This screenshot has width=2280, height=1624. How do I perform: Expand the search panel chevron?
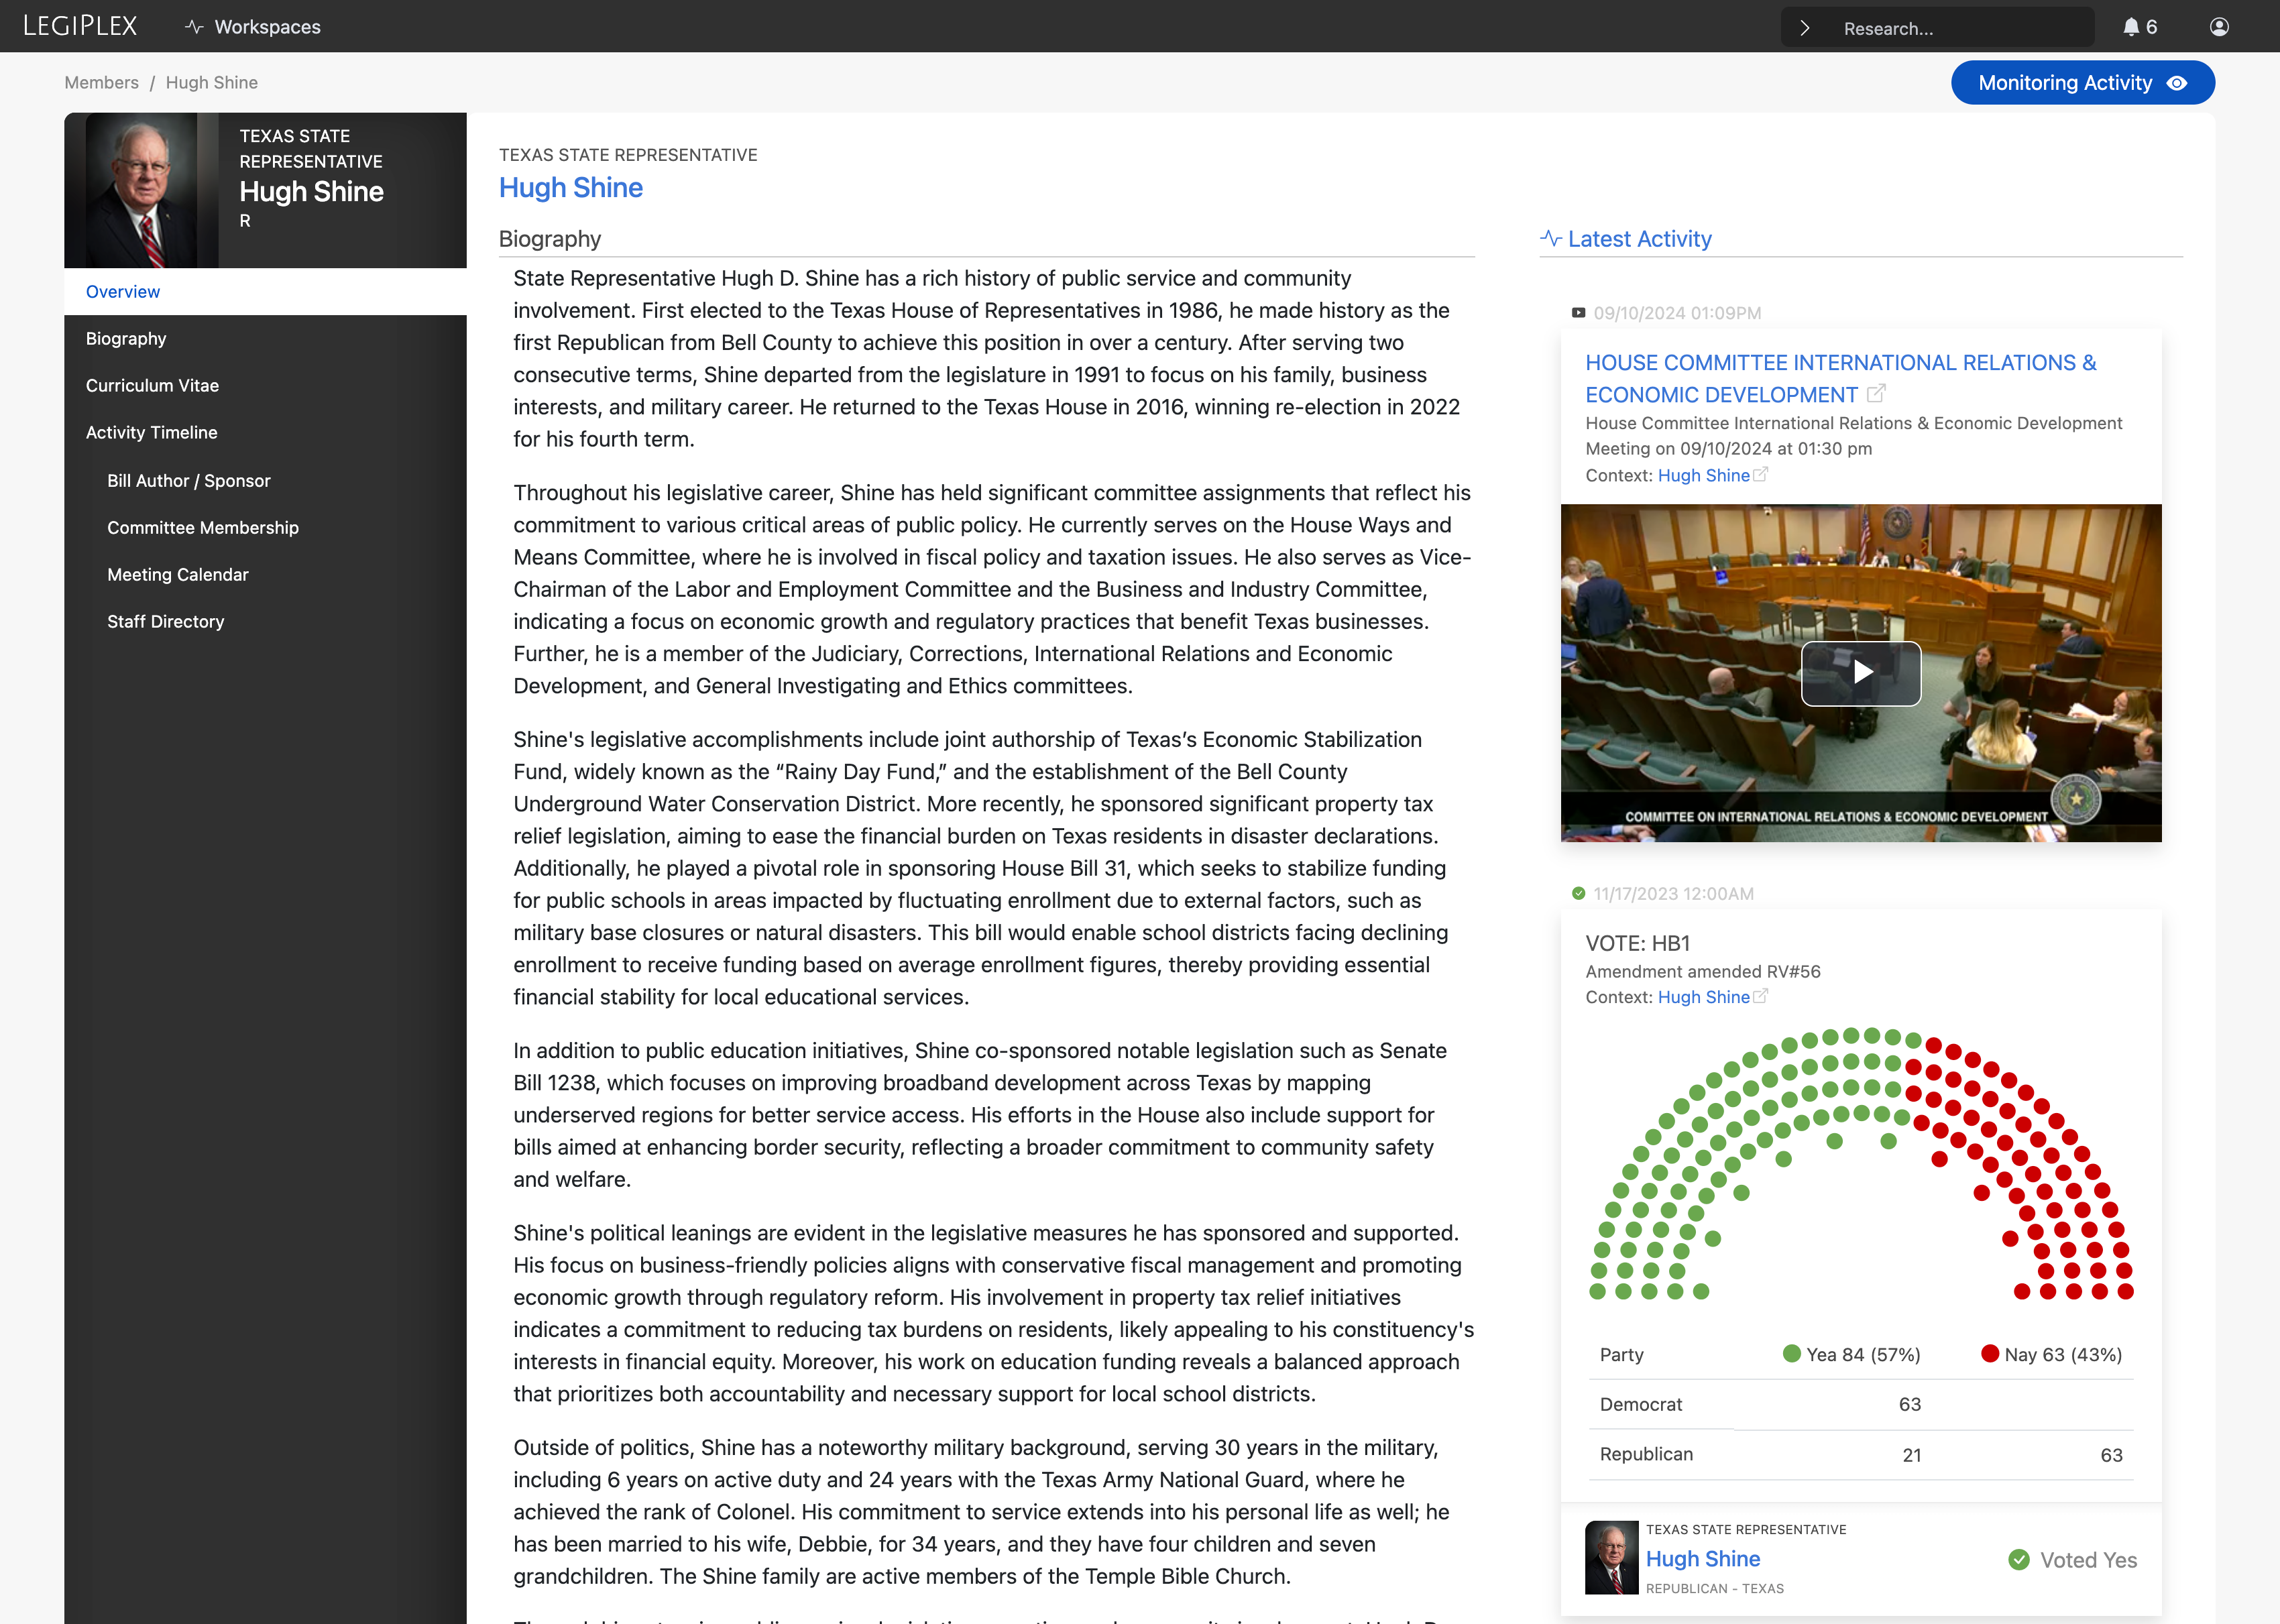1805,27
